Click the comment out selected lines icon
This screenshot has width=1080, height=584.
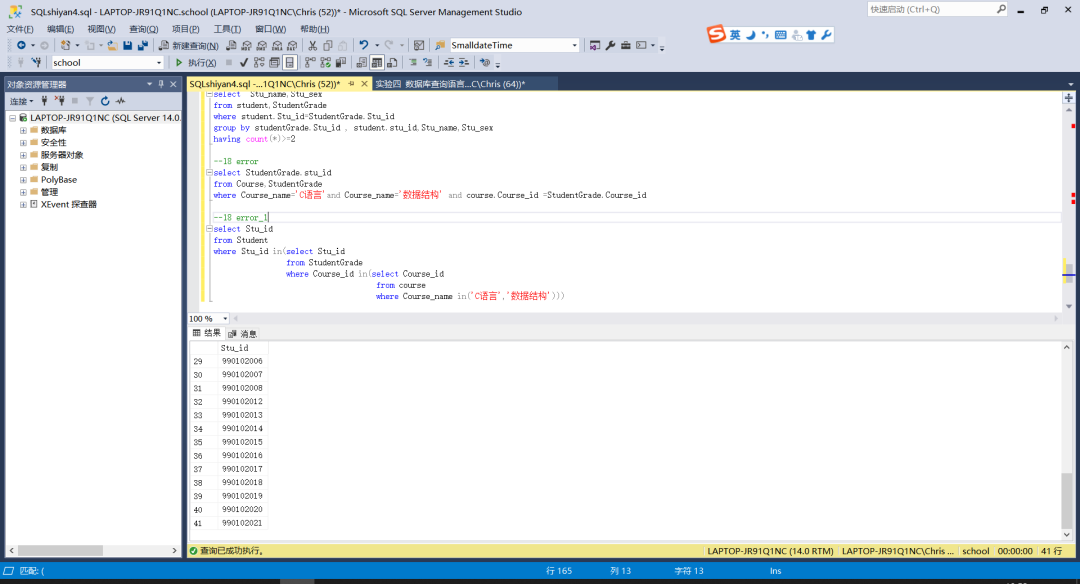click(x=413, y=63)
